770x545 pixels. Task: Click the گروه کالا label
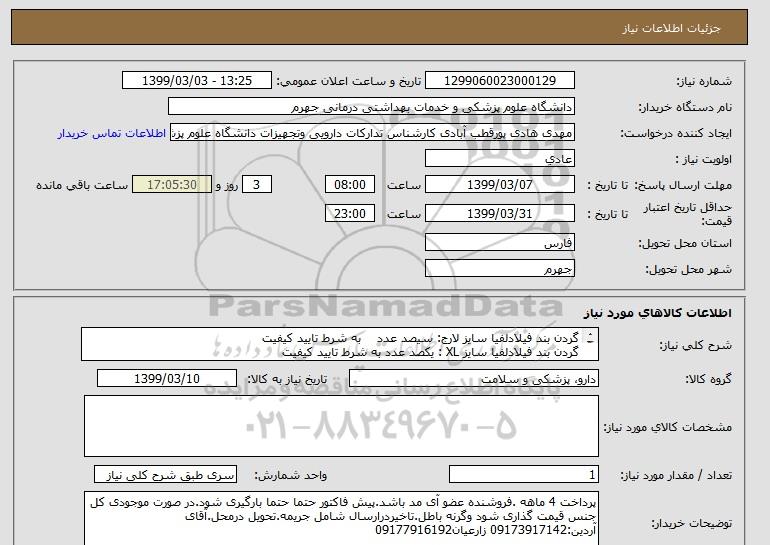click(x=709, y=379)
